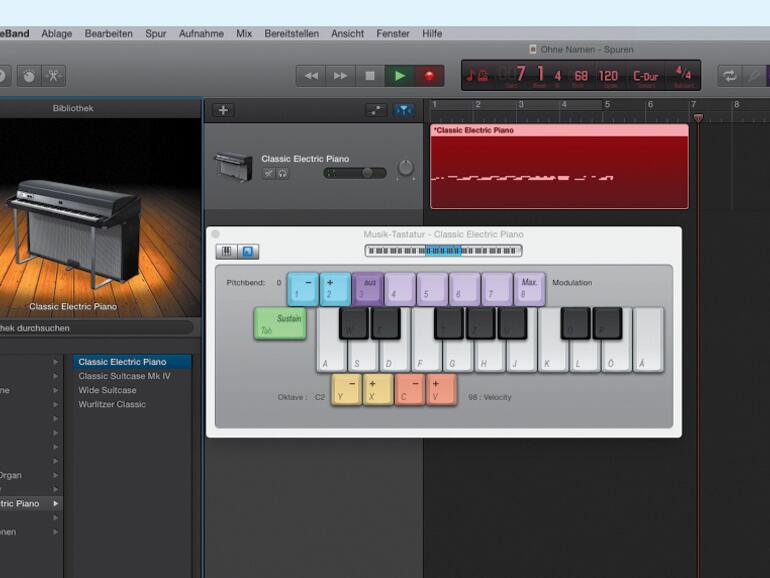Start playback with the green play button
The height and width of the screenshot is (578, 770).
[399, 76]
